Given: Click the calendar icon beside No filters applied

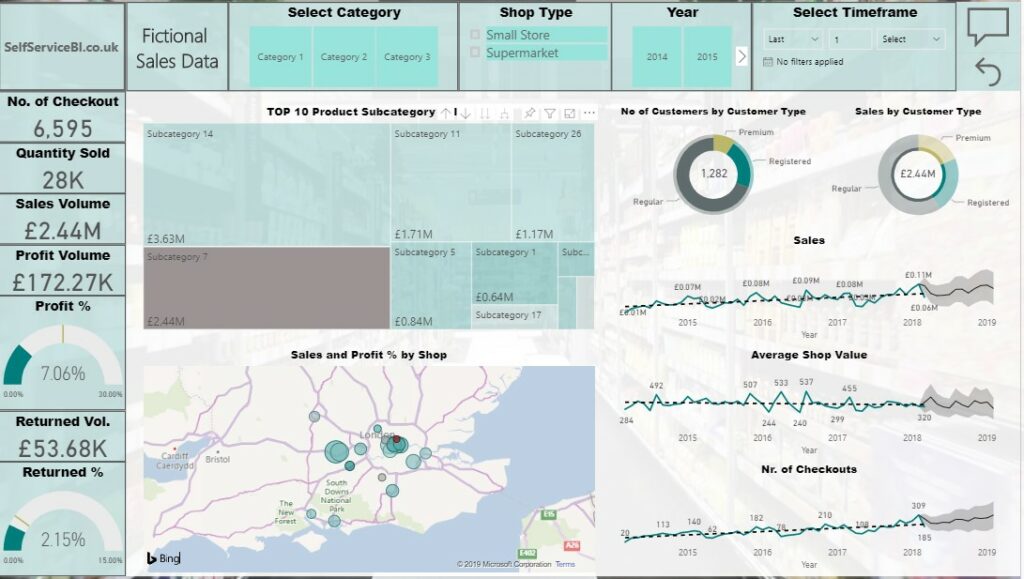Looking at the screenshot, I should point(768,61).
